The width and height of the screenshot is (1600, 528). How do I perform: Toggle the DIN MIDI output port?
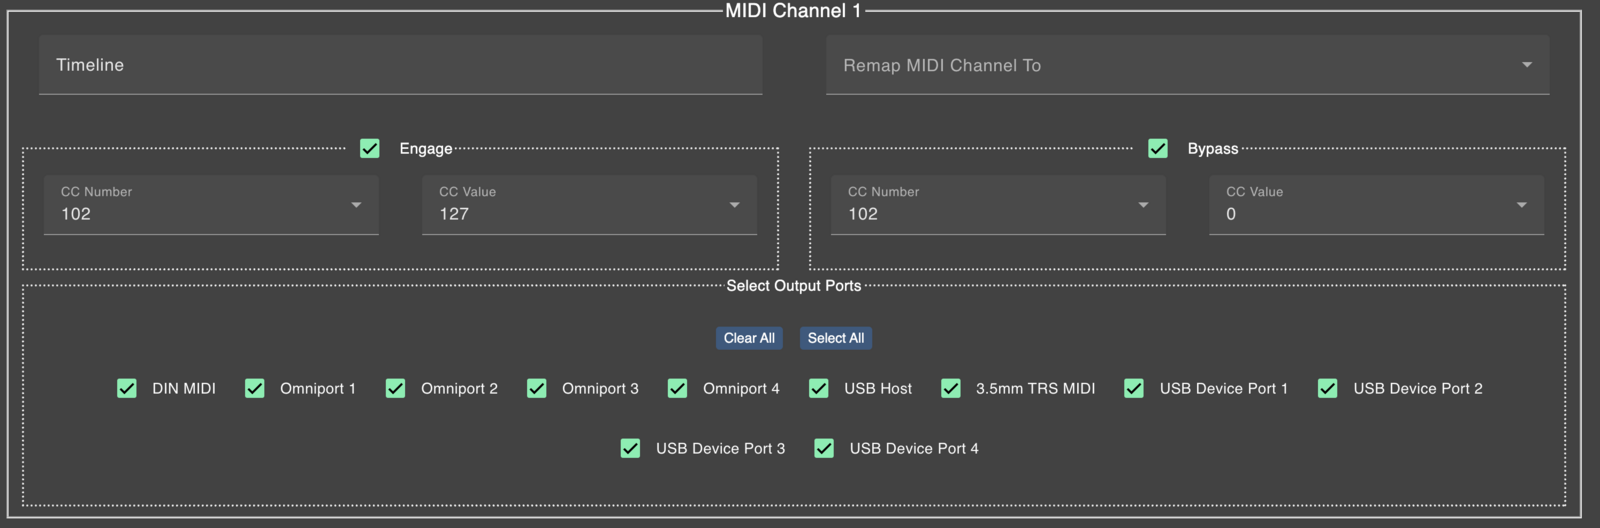coord(127,389)
